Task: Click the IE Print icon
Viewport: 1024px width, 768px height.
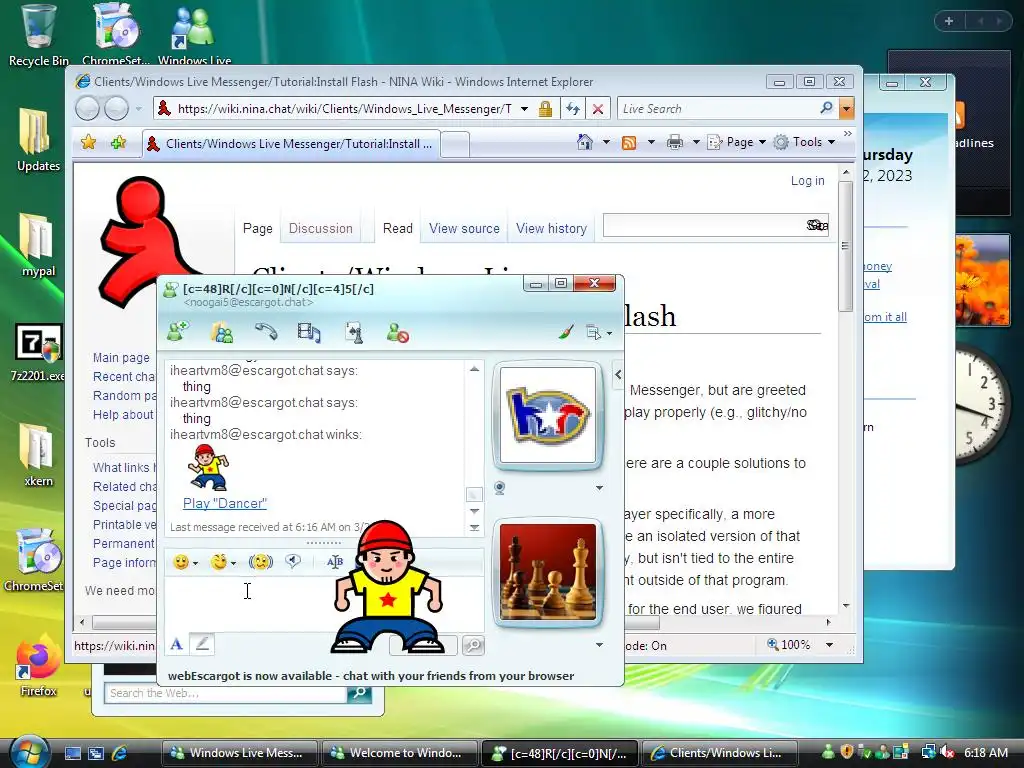Action: tap(675, 142)
